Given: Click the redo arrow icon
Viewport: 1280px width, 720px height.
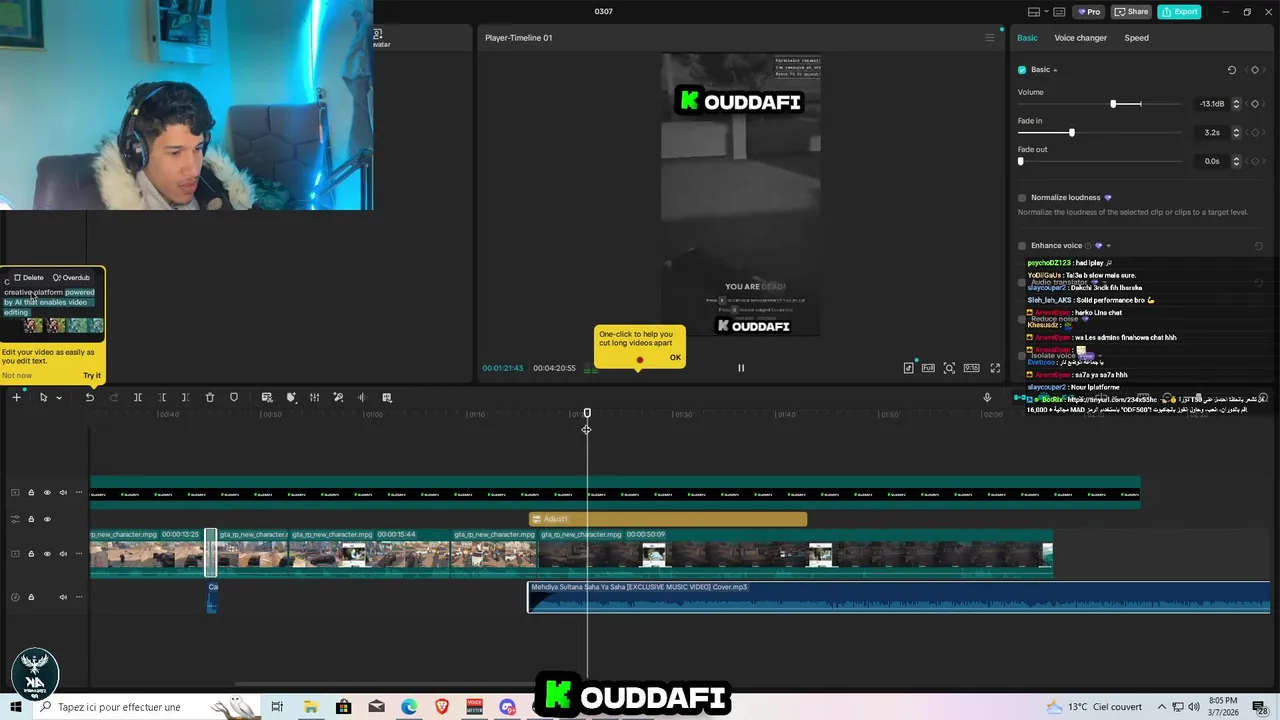Looking at the screenshot, I should pos(113,397).
